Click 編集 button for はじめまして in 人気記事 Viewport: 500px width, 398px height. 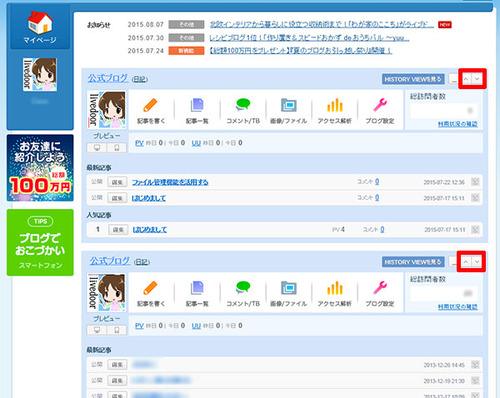[118, 229]
